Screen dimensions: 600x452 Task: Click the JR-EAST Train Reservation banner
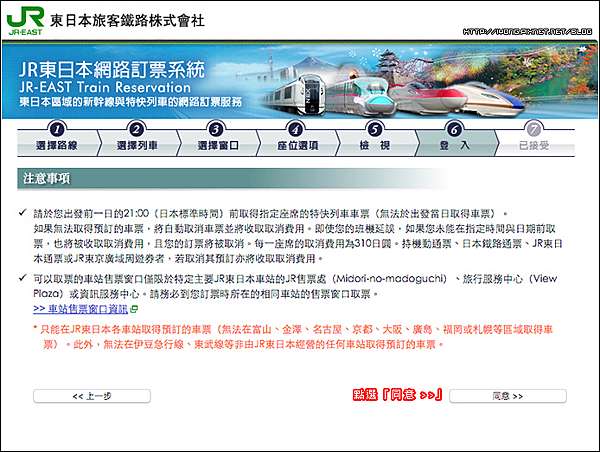[300, 80]
